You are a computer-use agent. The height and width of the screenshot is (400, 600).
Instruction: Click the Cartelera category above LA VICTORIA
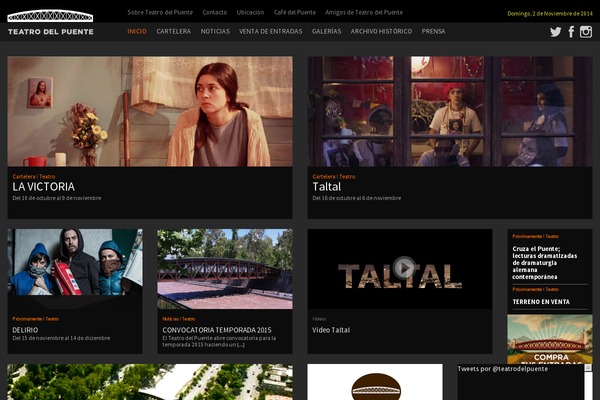click(x=24, y=176)
